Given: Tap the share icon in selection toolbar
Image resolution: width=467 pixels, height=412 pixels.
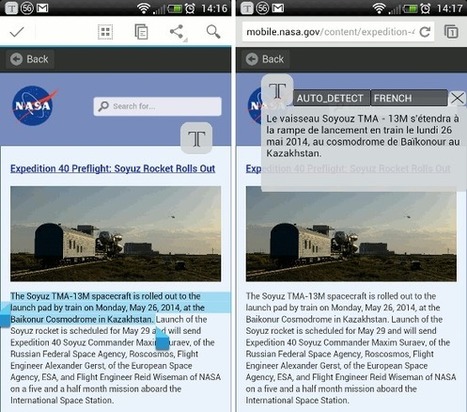Looking at the screenshot, I should 177,32.
